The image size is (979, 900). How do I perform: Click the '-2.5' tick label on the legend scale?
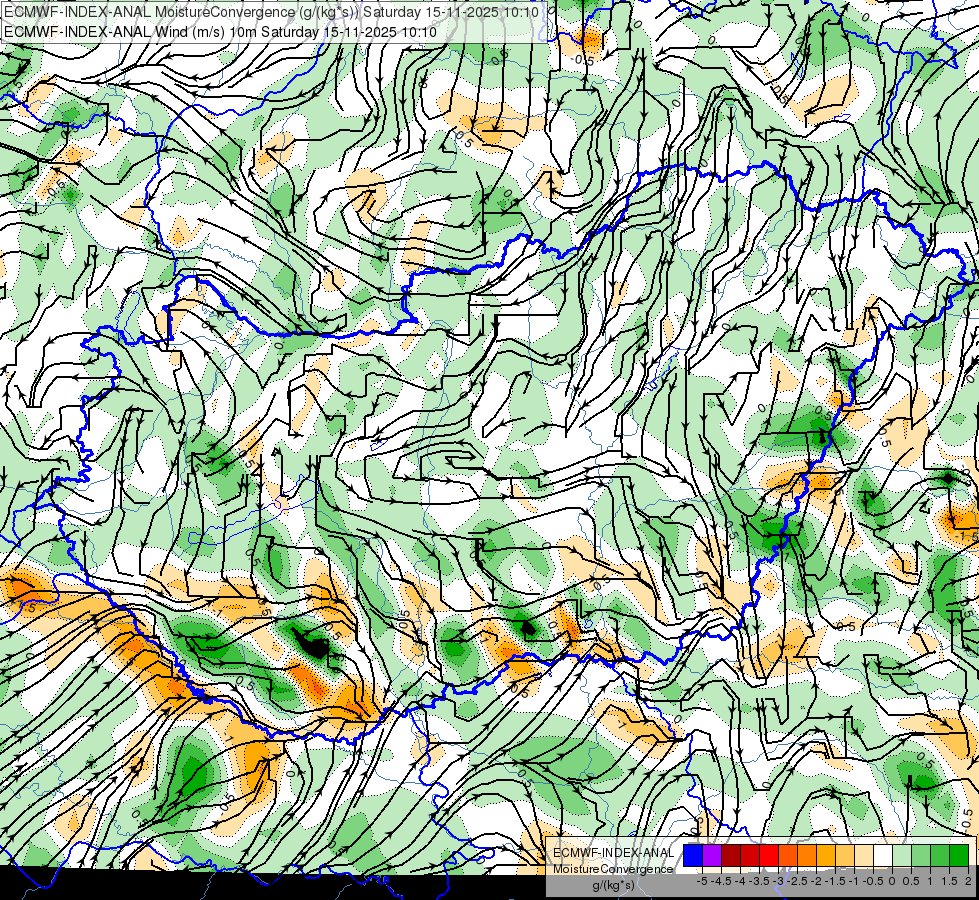click(798, 881)
